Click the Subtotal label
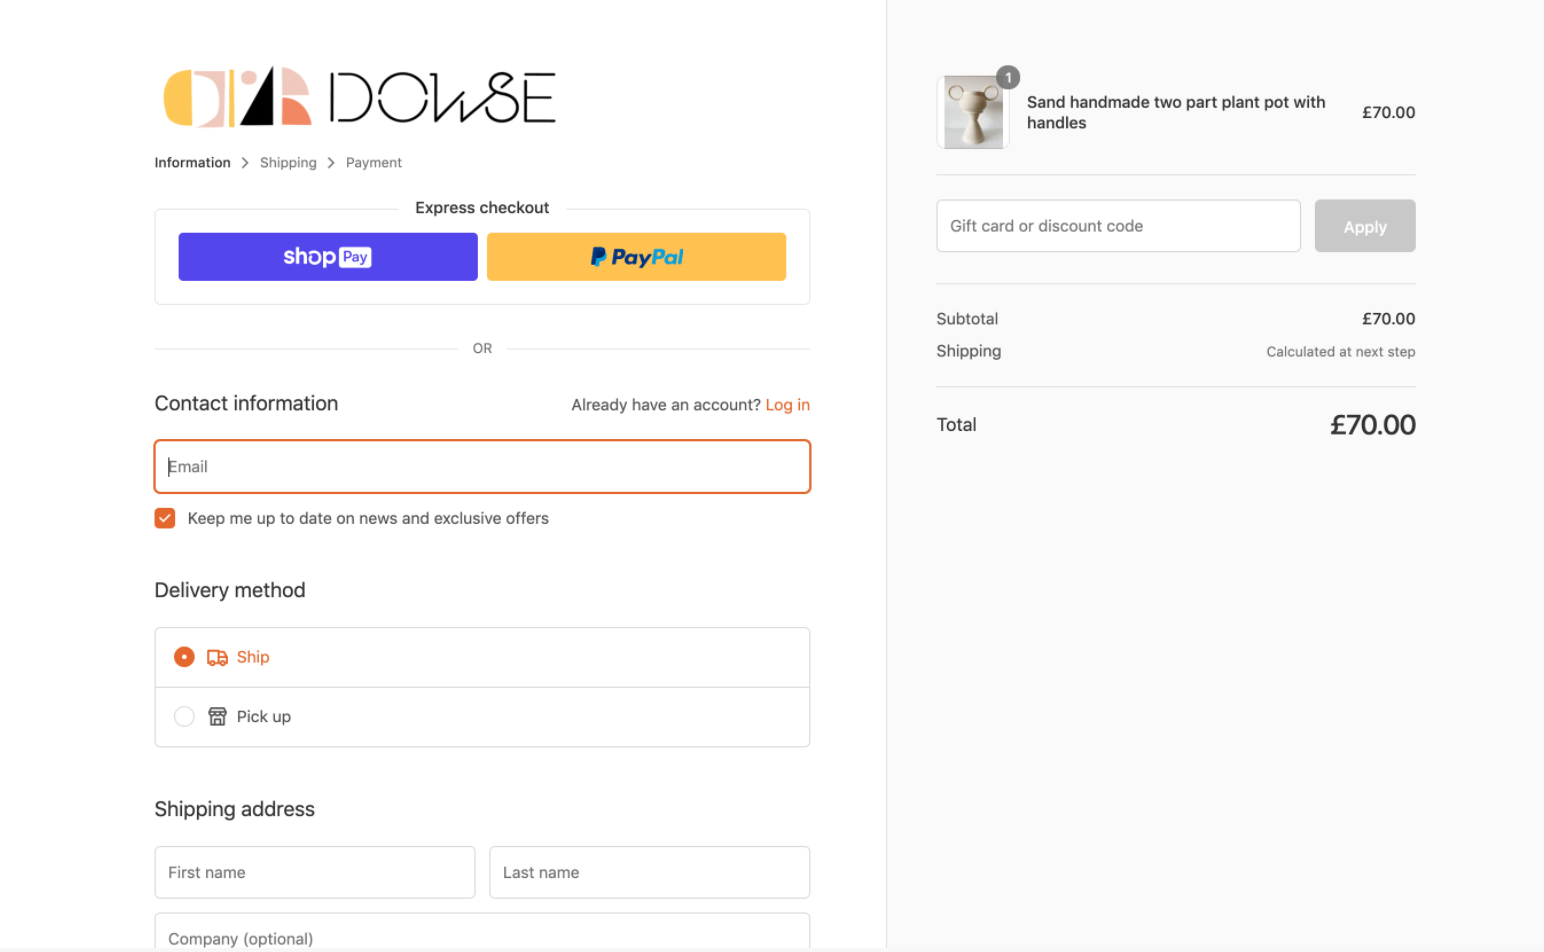The width and height of the screenshot is (1544, 952). point(967,319)
